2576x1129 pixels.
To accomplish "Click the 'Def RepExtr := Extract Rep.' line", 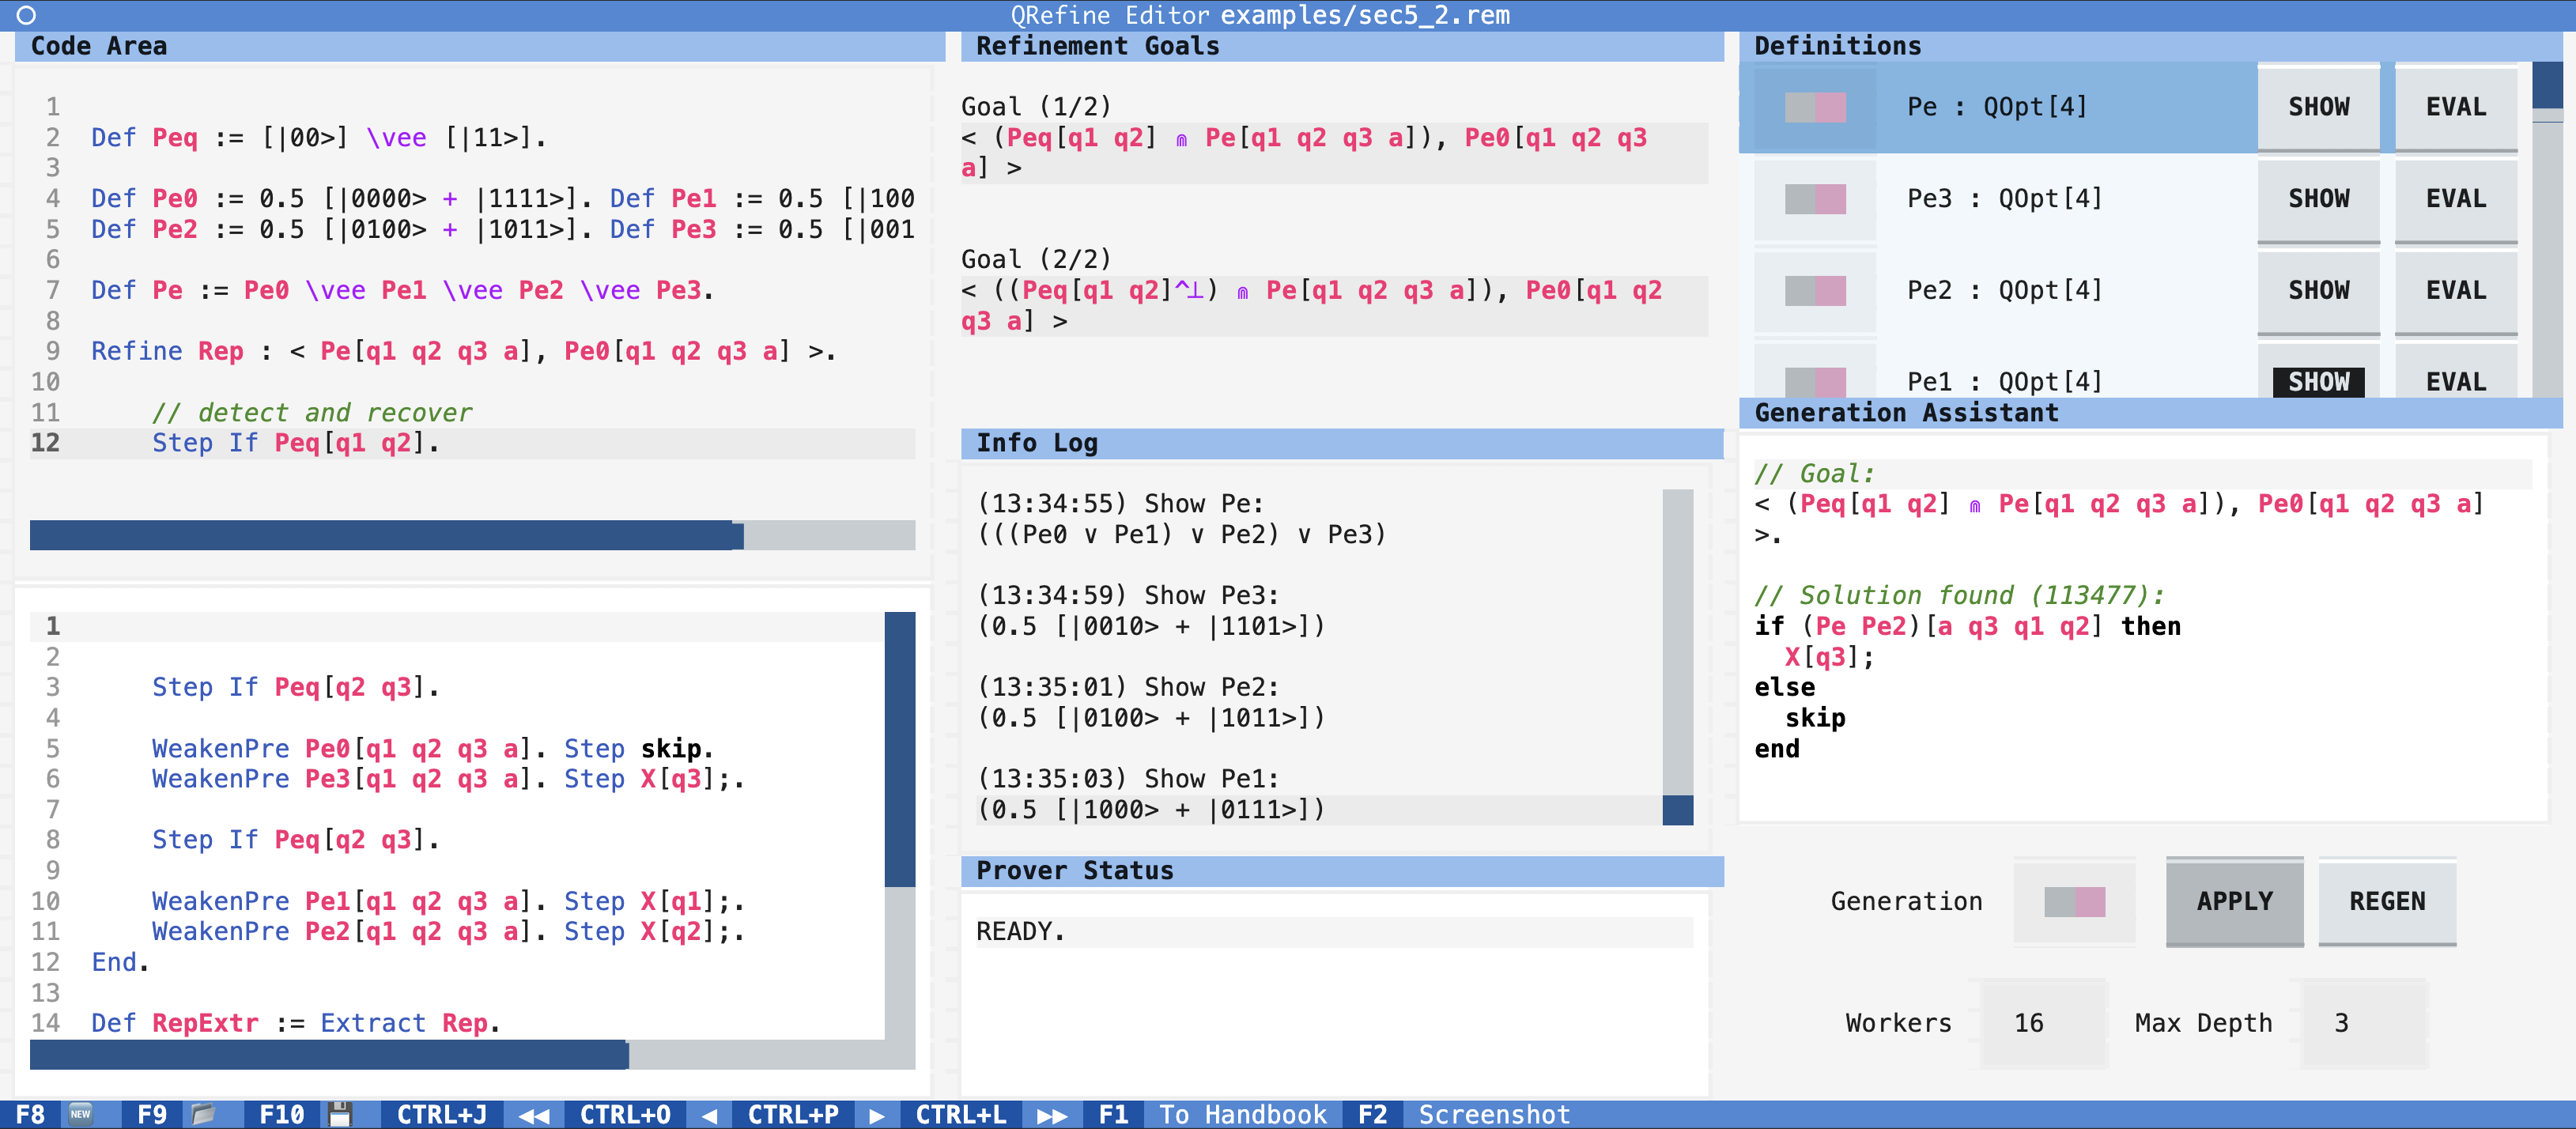I will click(x=296, y=1024).
